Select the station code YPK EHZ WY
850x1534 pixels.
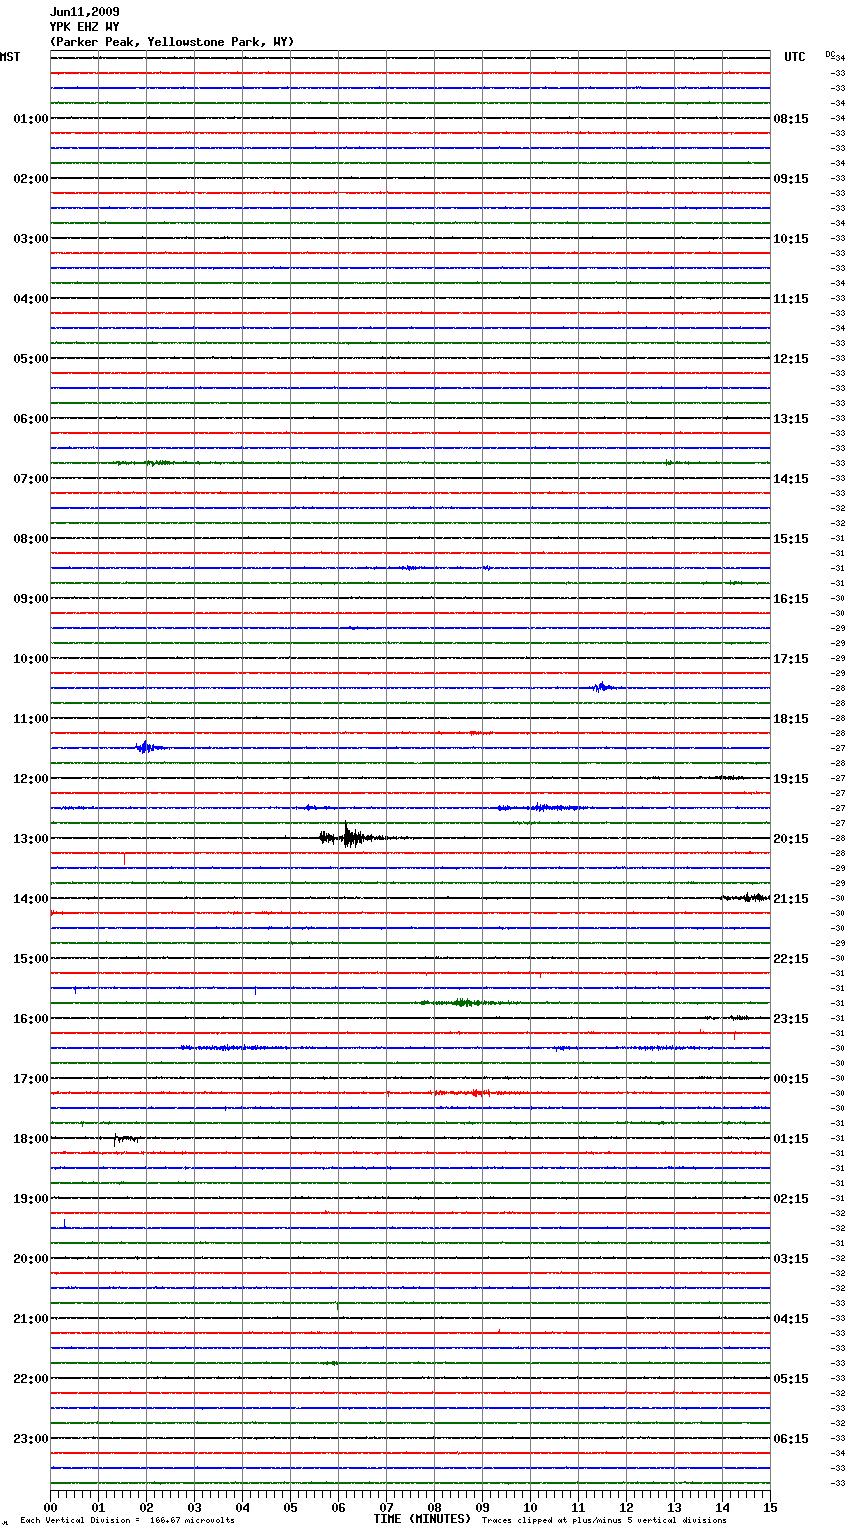click(x=85, y=27)
